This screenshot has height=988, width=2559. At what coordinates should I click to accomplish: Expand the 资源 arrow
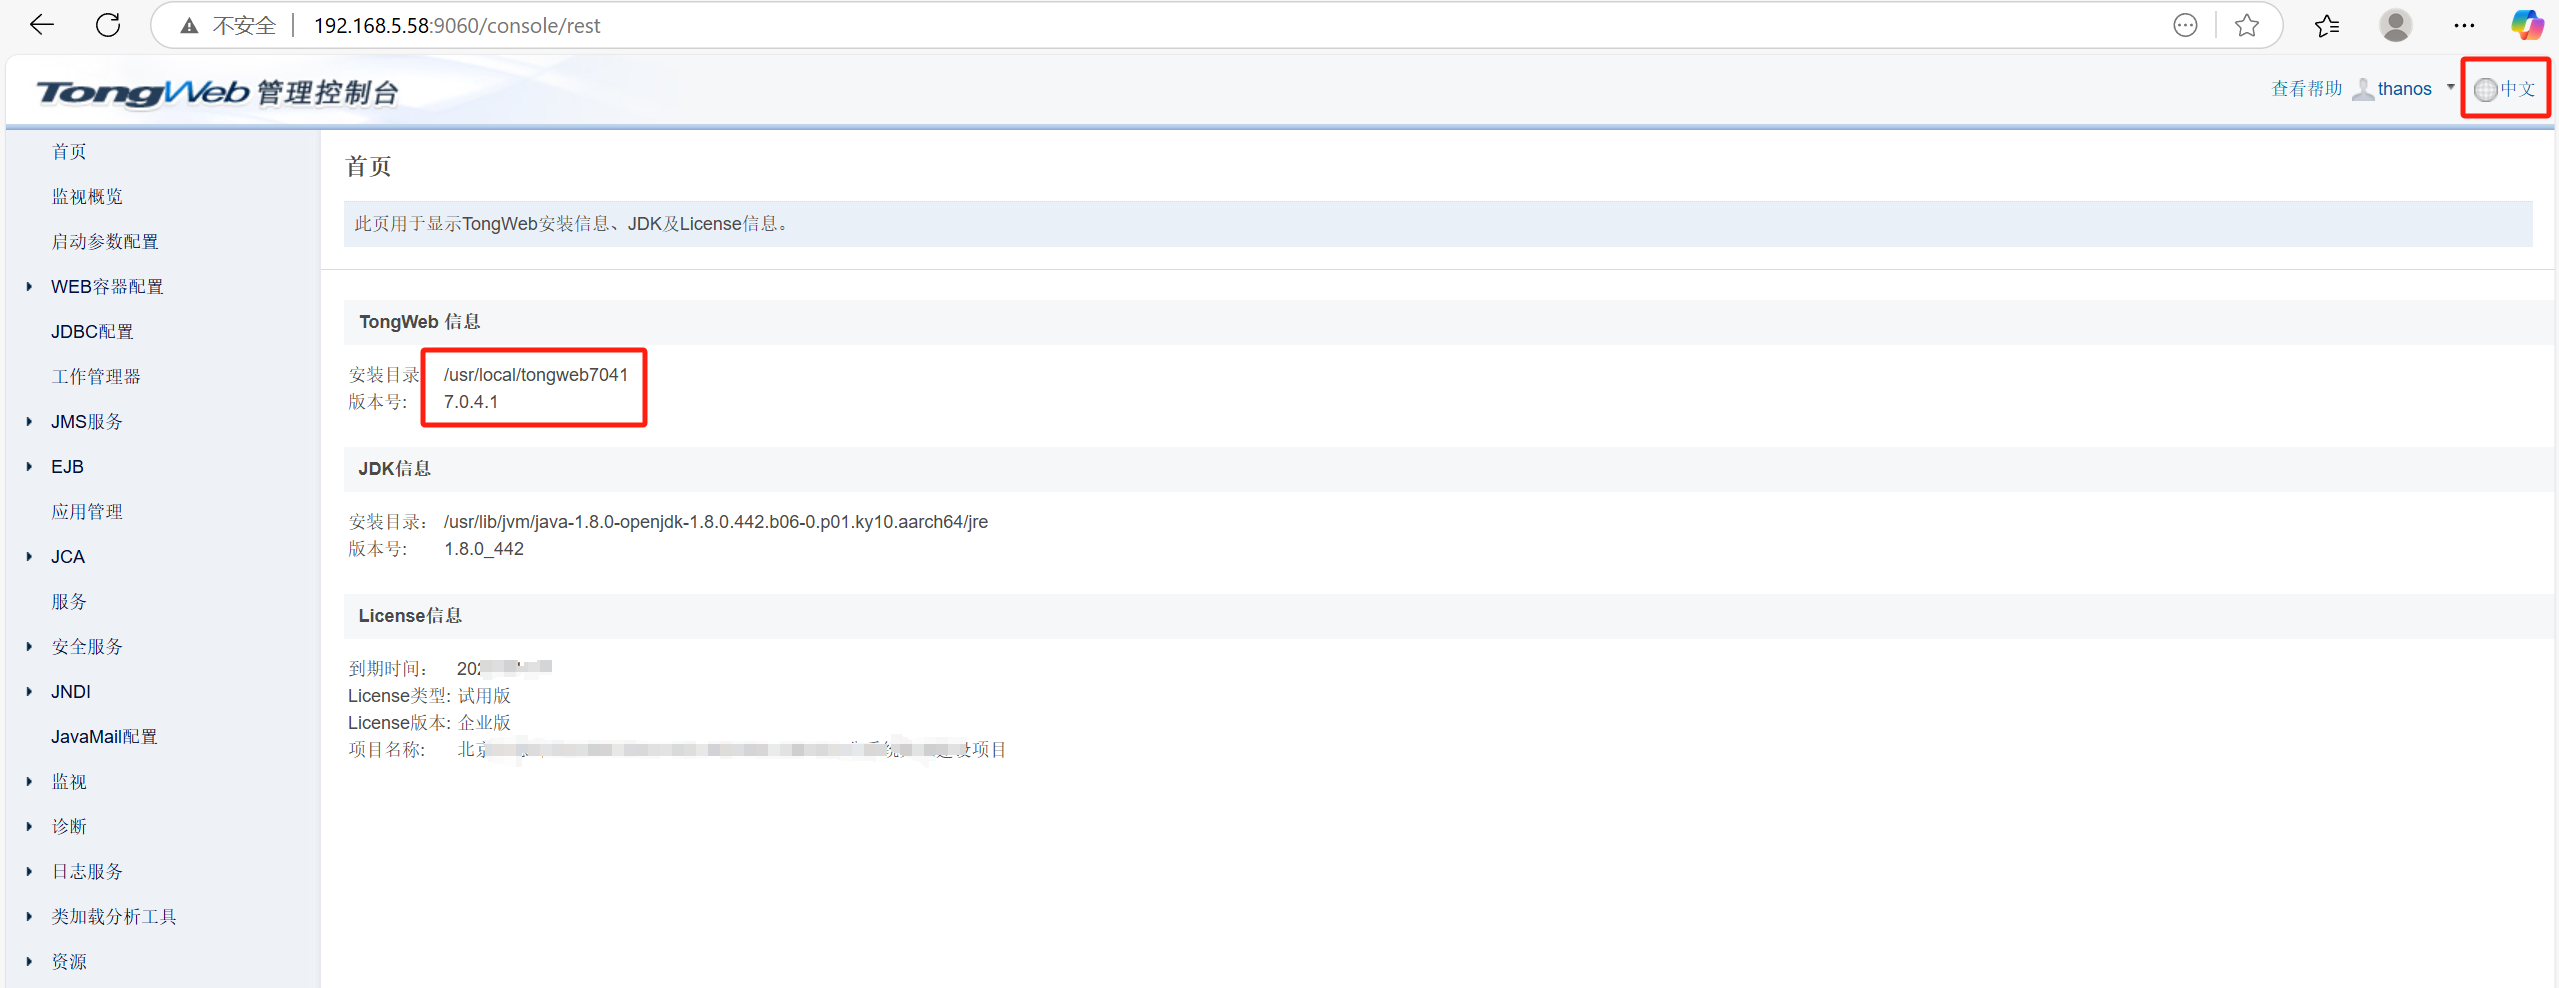29,961
